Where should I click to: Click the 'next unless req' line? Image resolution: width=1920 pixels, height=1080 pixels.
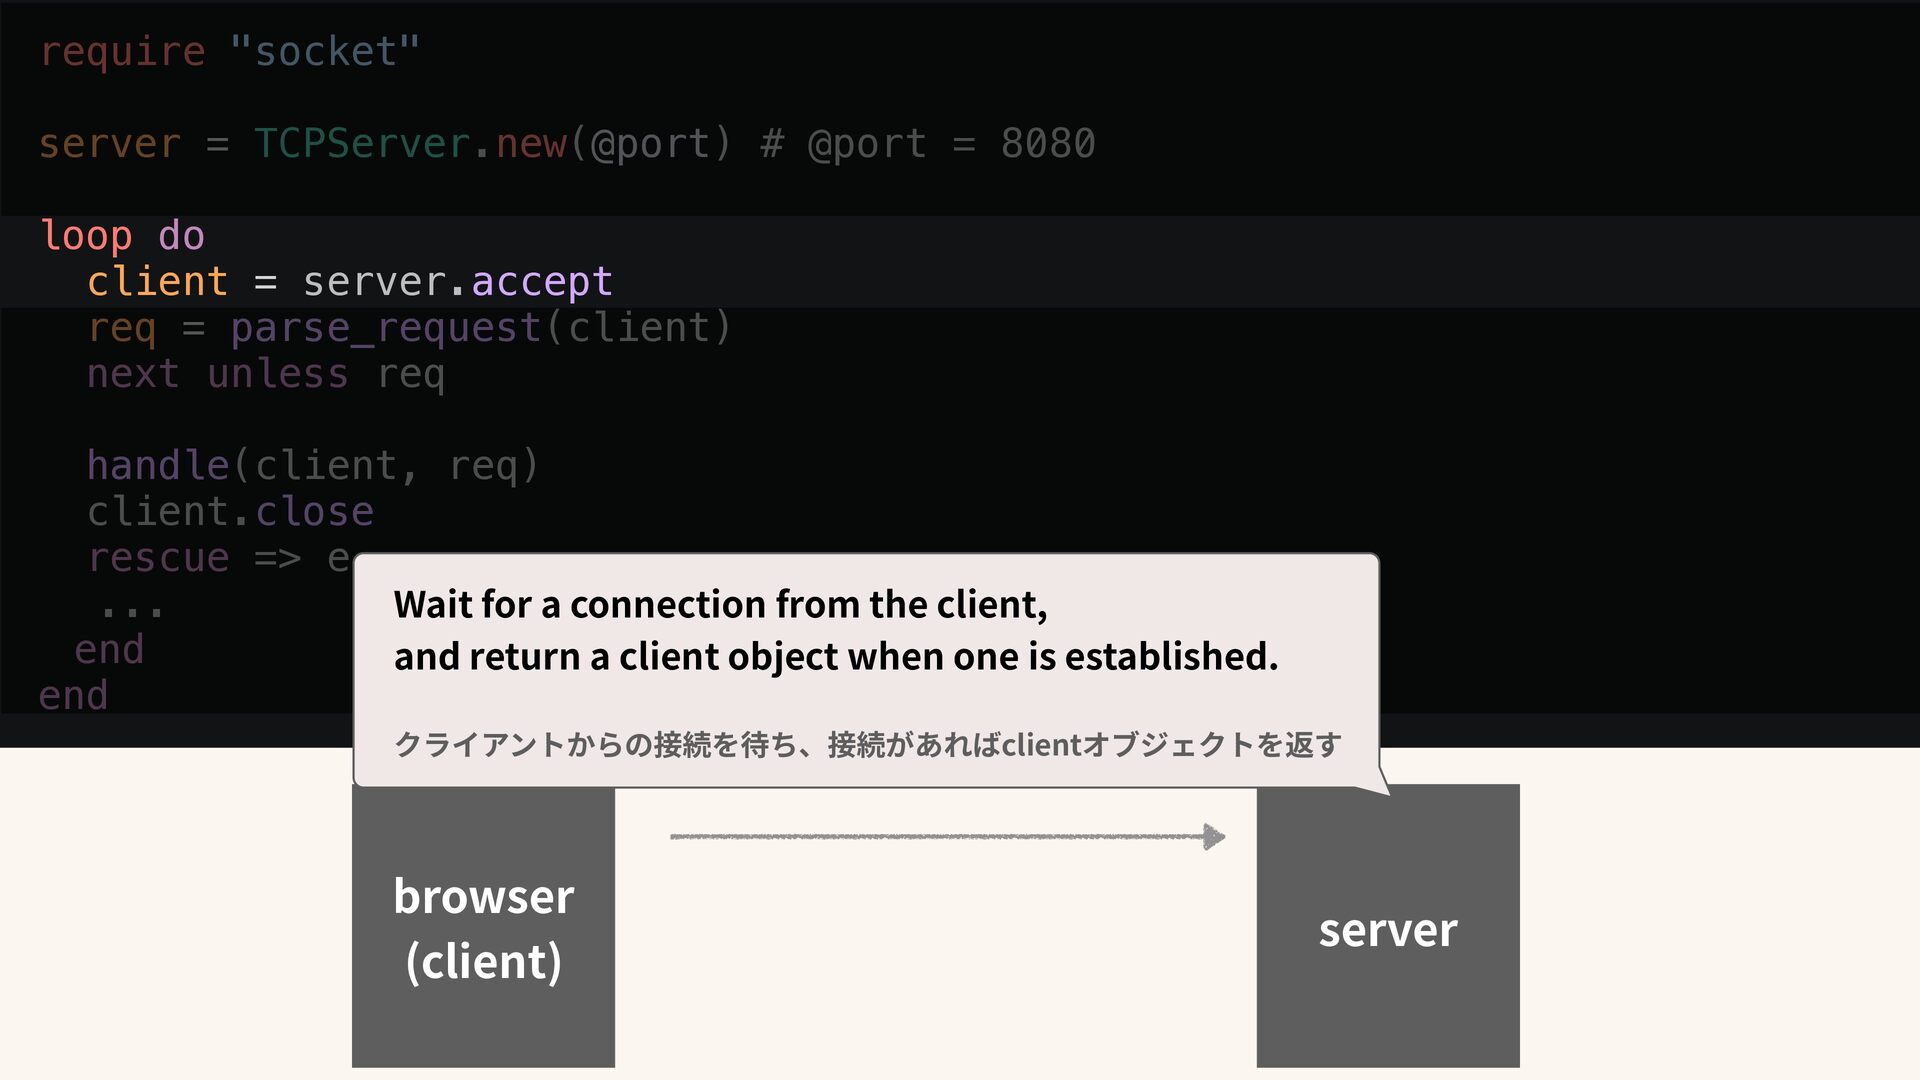coord(265,374)
